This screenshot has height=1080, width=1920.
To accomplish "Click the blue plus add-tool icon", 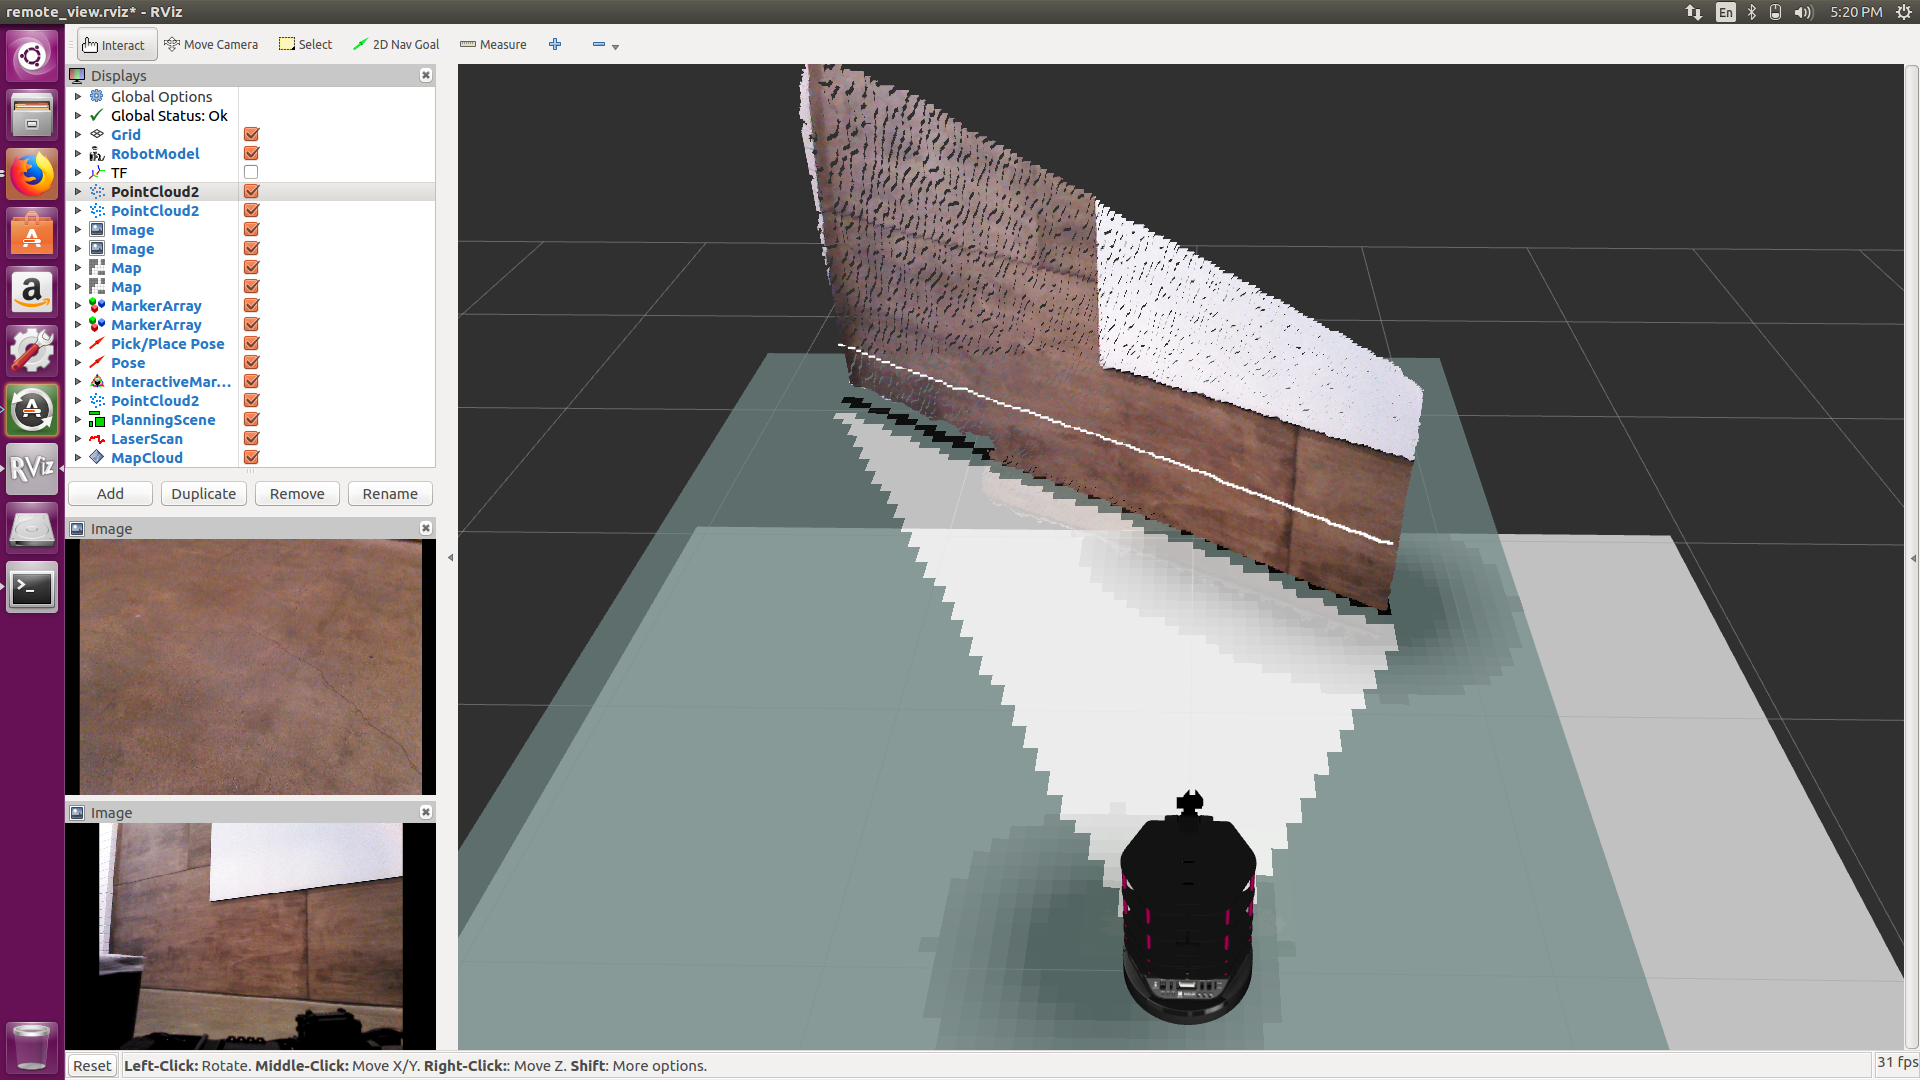I will [x=555, y=45].
